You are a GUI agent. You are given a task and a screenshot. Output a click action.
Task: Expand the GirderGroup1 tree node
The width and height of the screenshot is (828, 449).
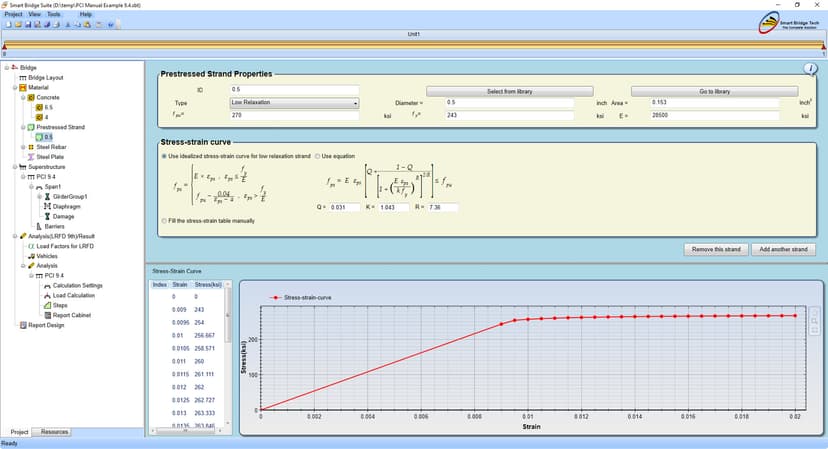pyautogui.click(x=40, y=197)
